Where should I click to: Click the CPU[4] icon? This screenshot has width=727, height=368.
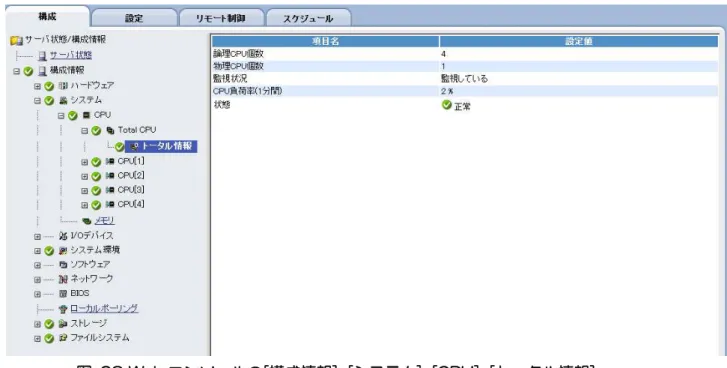[110, 205]
